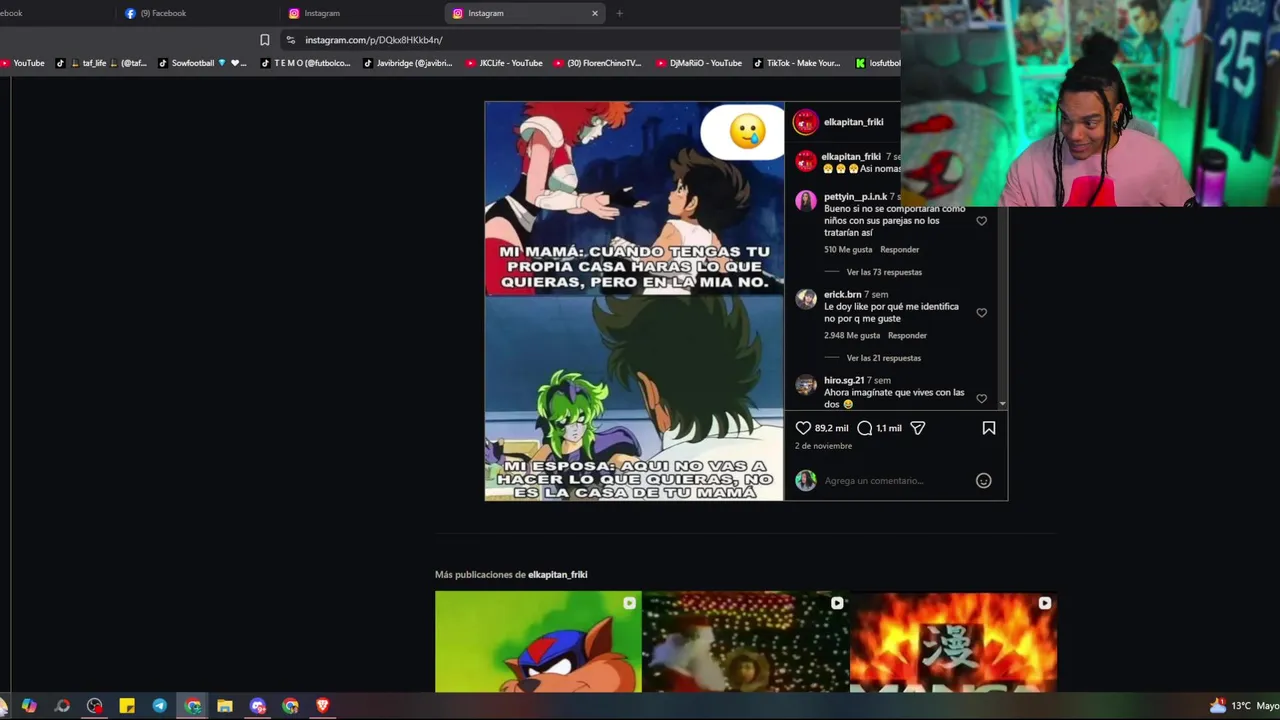Bookmark this page in the address bar
1280x720 pixels.
coord(265,40)
